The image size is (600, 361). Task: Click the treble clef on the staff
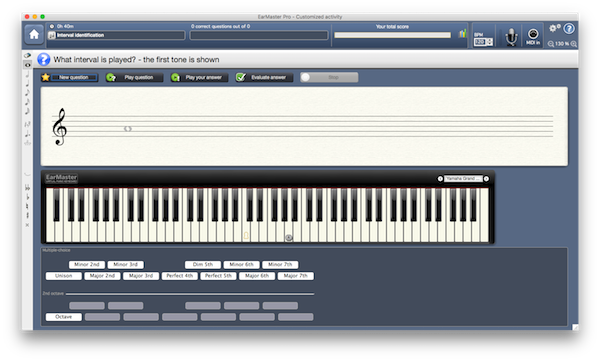click(x=59, y=127)
